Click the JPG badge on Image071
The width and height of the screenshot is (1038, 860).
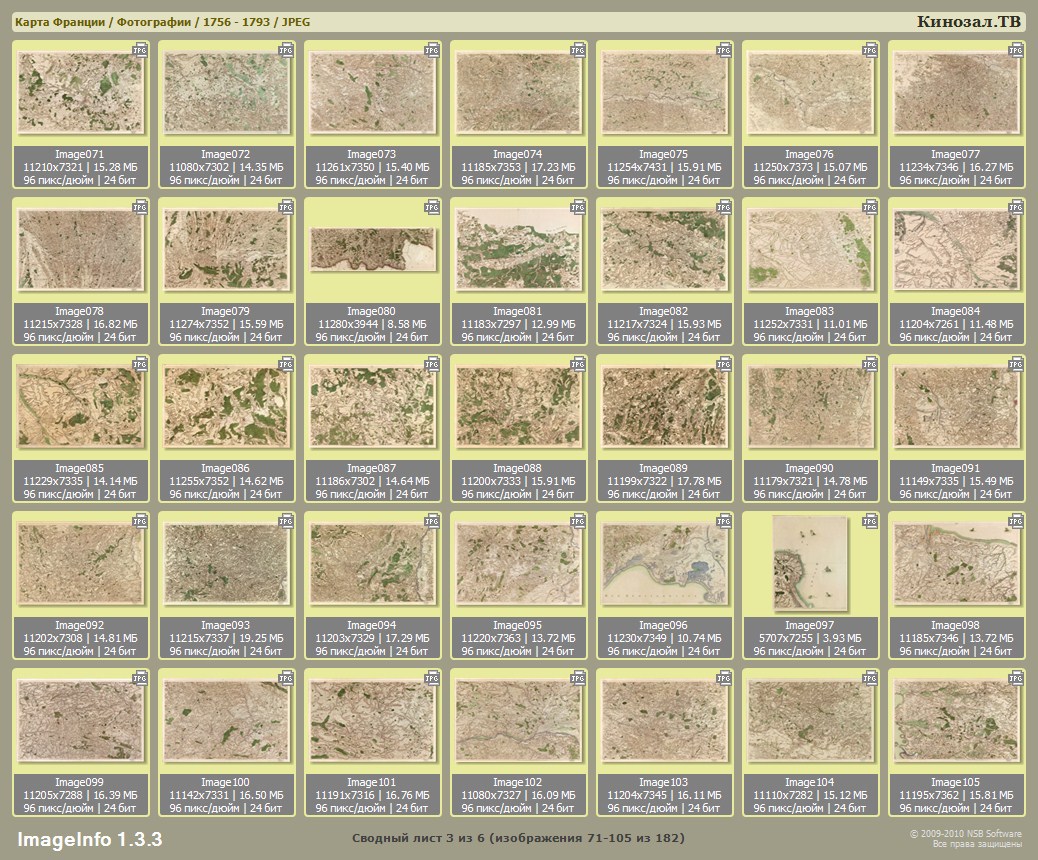click(x=140, y=49)
